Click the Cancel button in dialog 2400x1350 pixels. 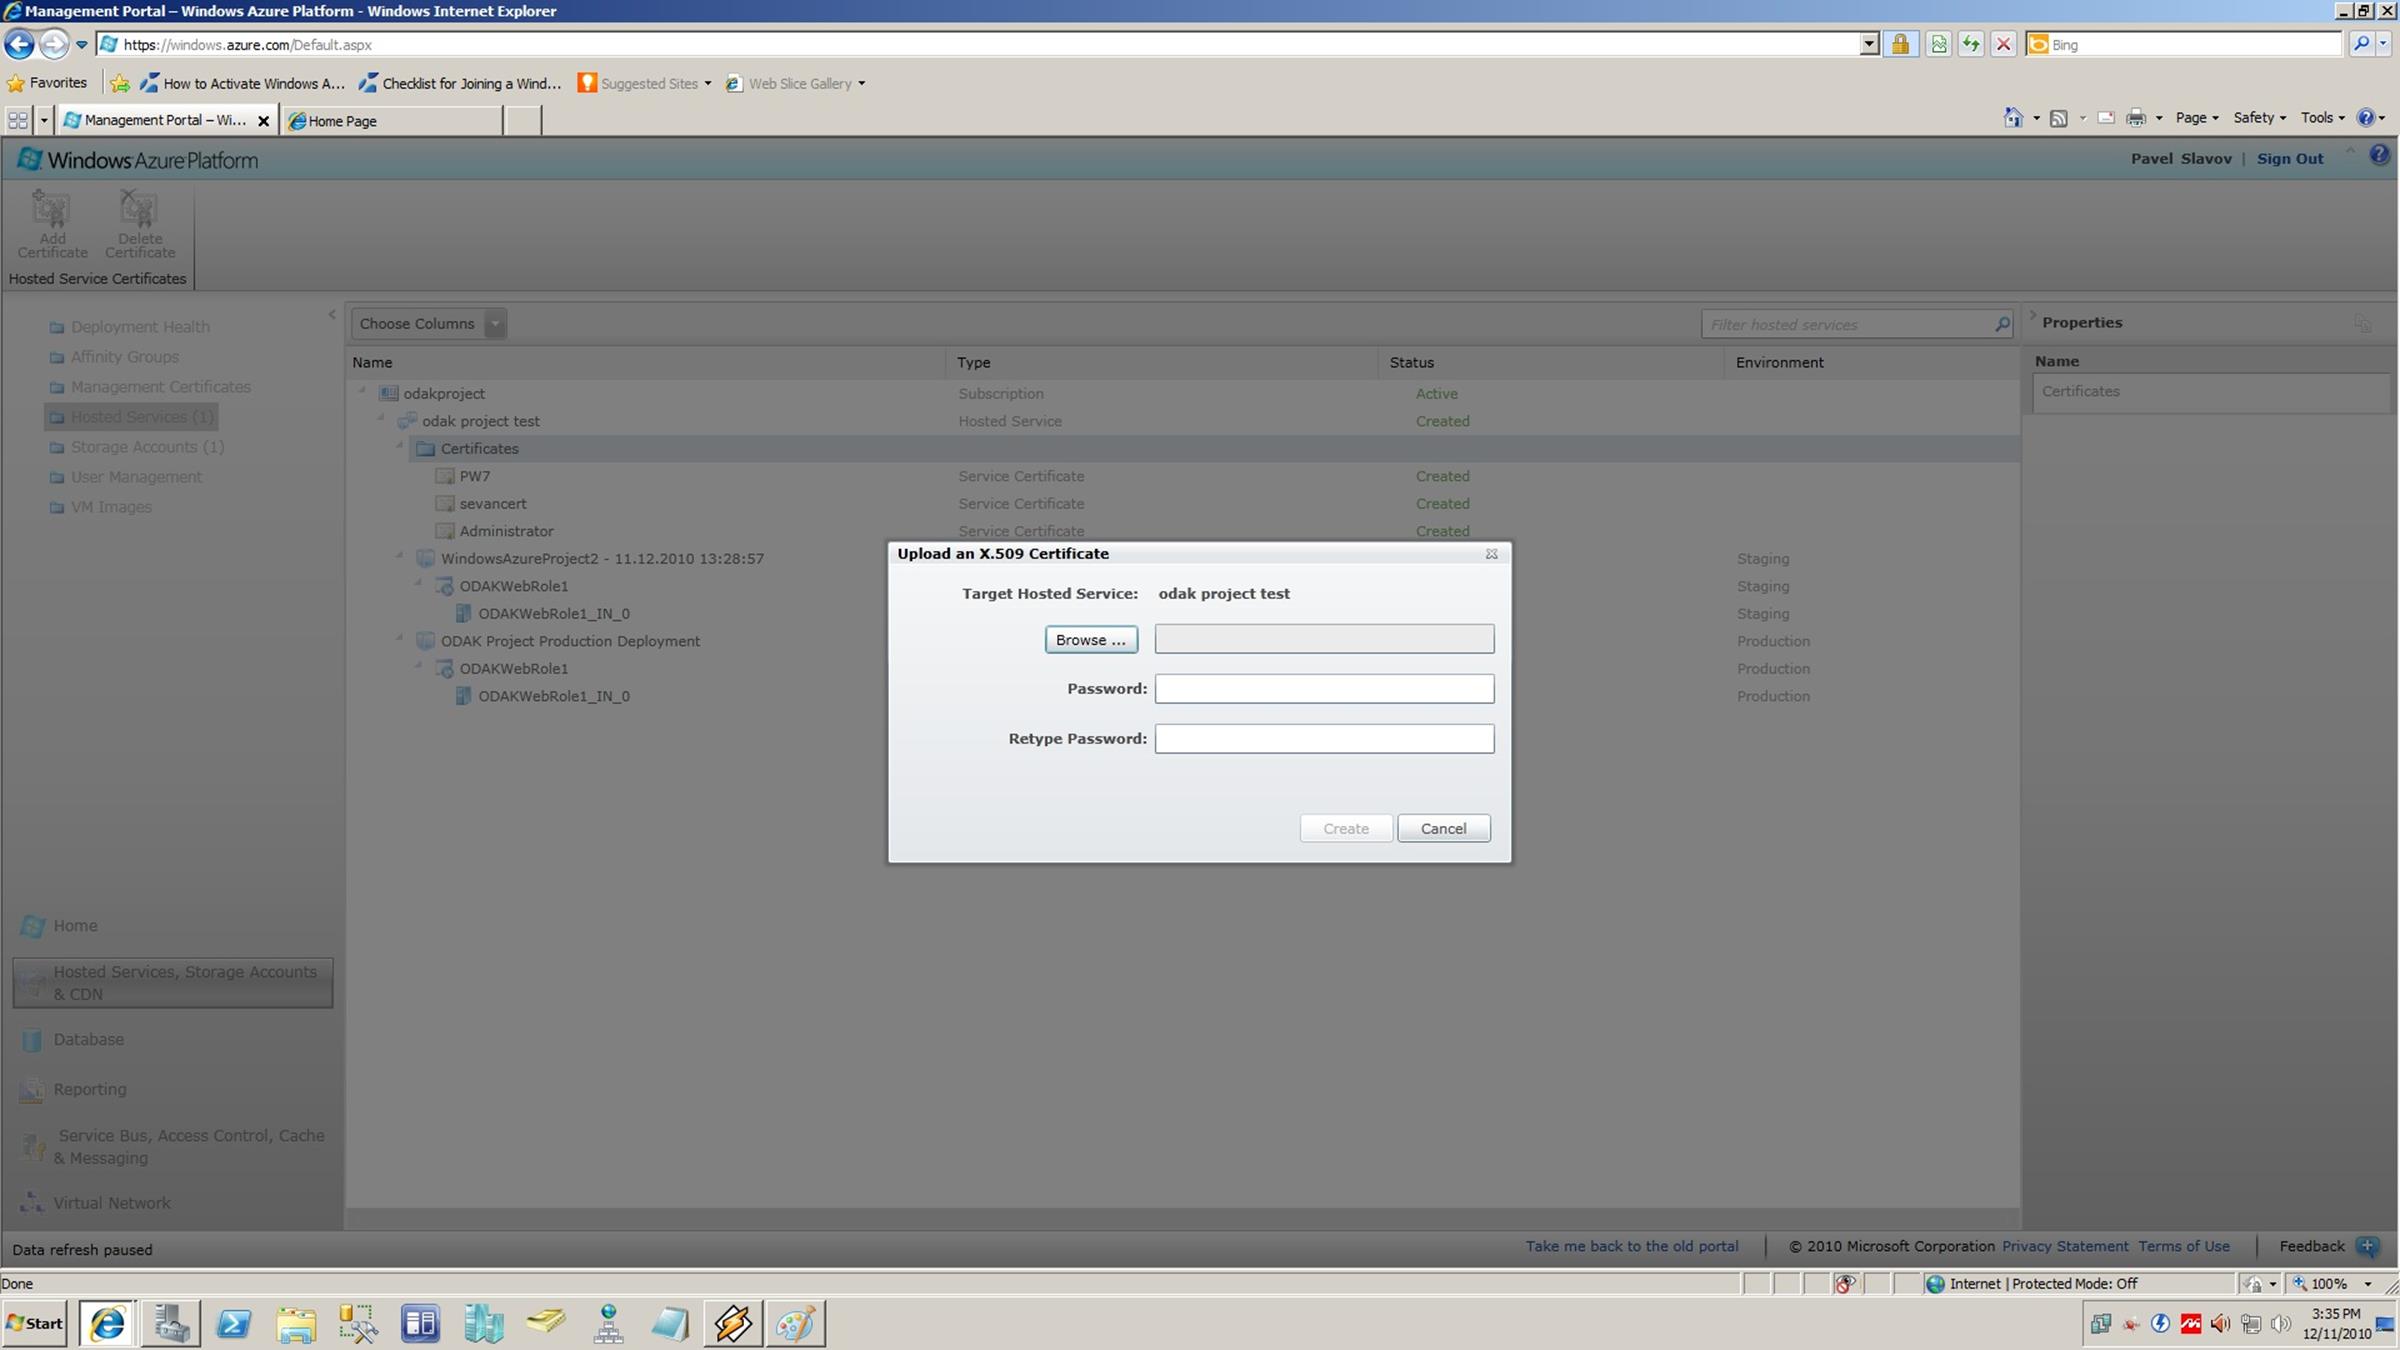(1443, 828)
